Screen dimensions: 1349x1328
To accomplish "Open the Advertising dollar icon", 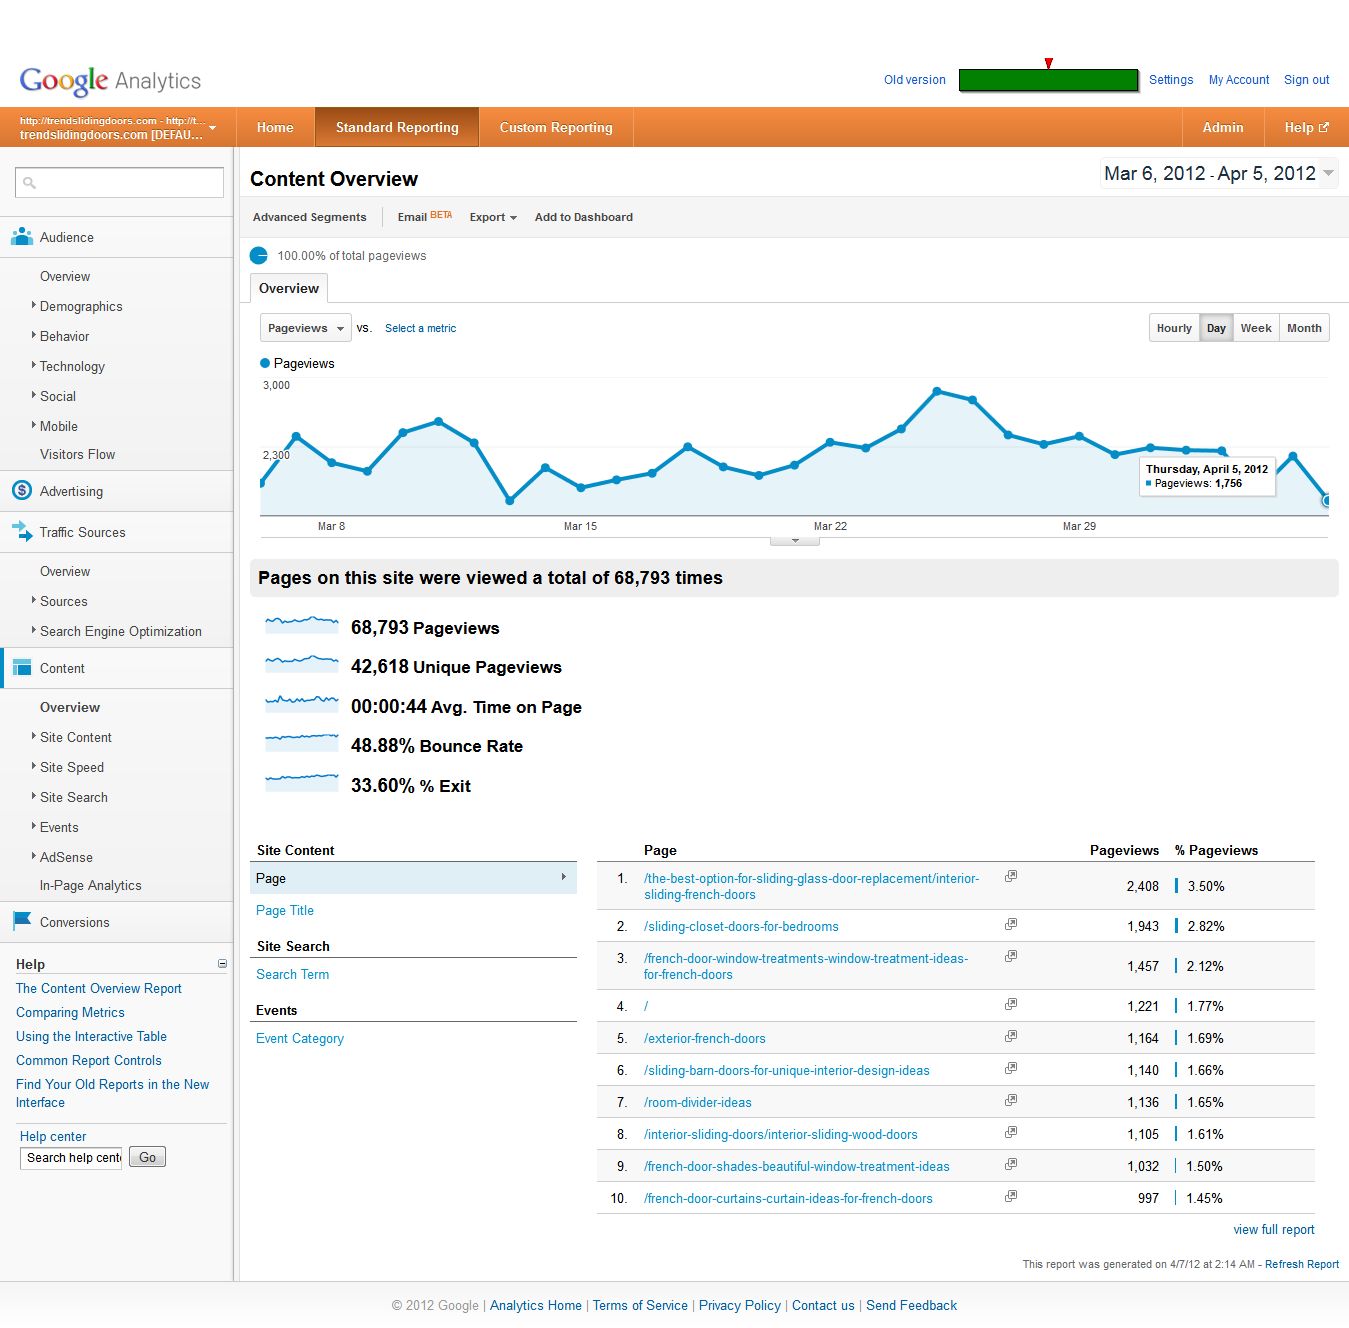I will click(x=22, y=491).
